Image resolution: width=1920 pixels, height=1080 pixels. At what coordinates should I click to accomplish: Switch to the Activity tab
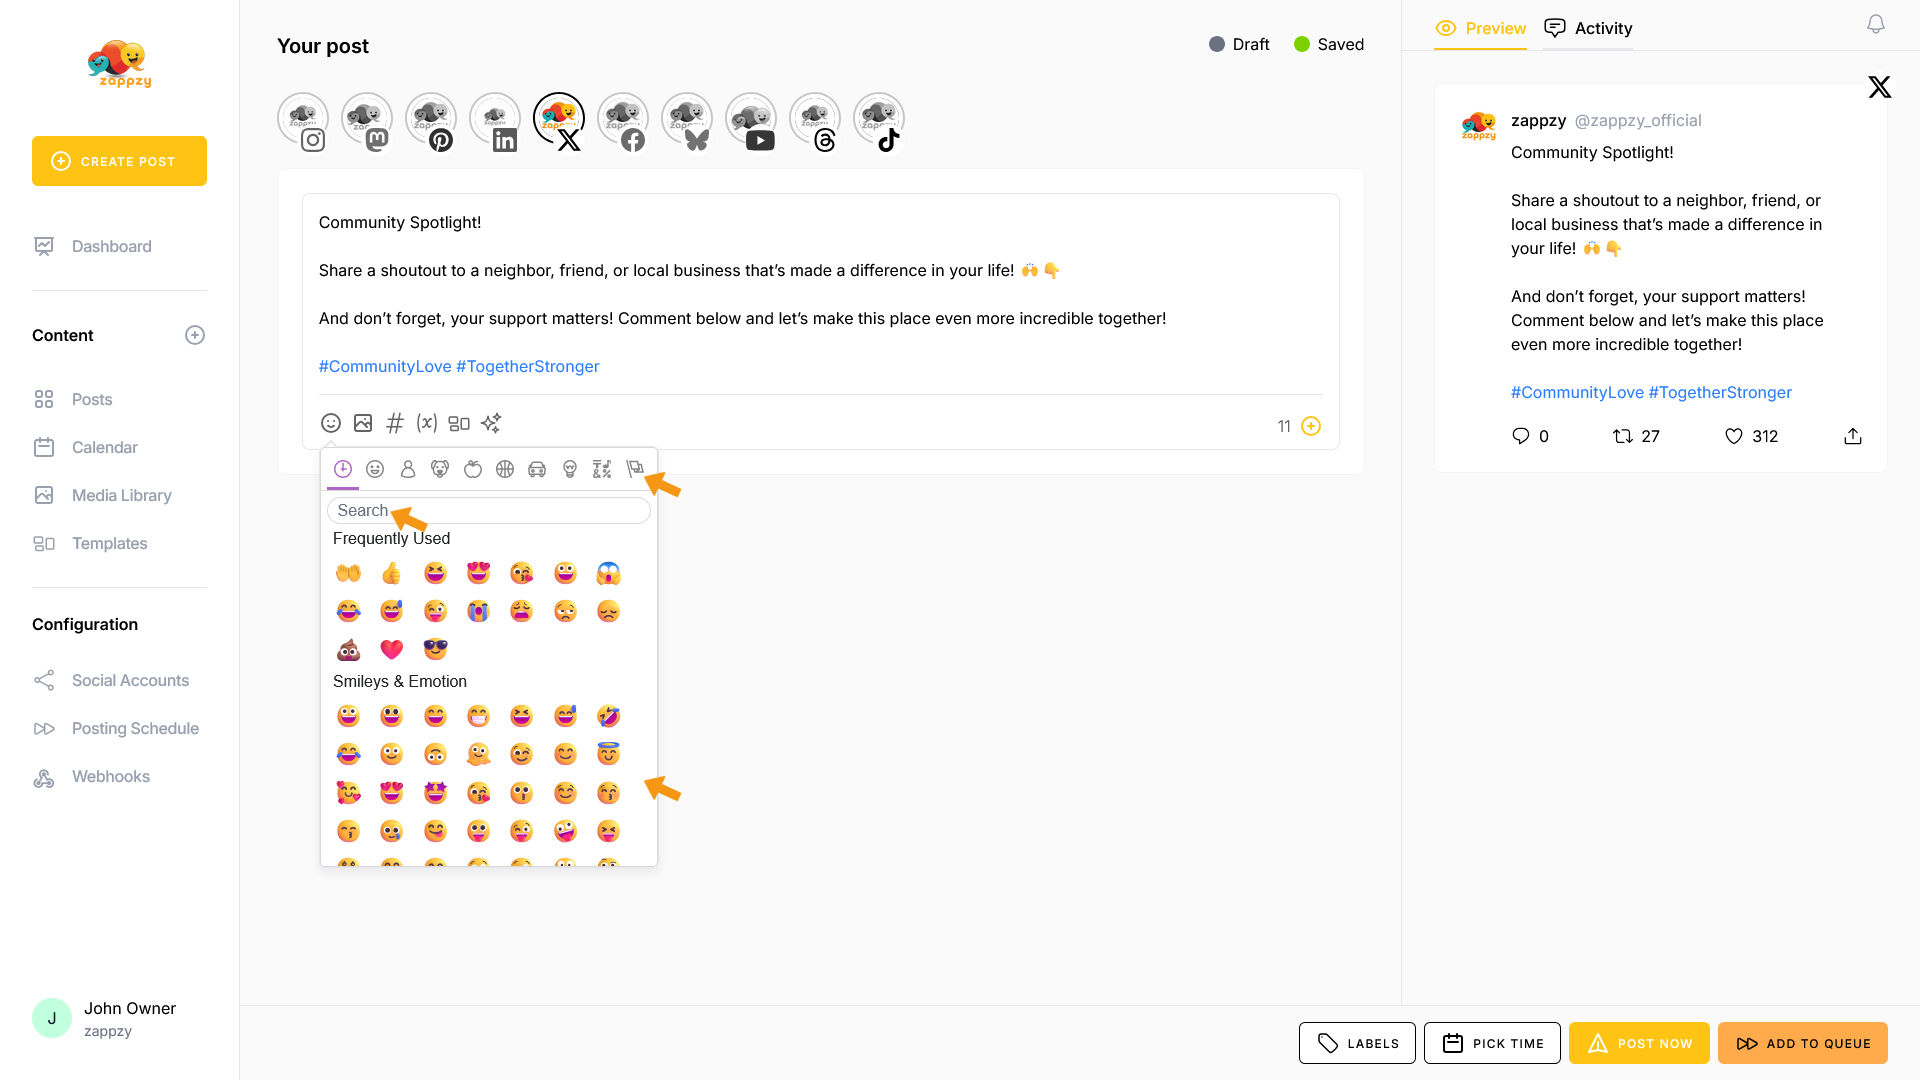1589,28
